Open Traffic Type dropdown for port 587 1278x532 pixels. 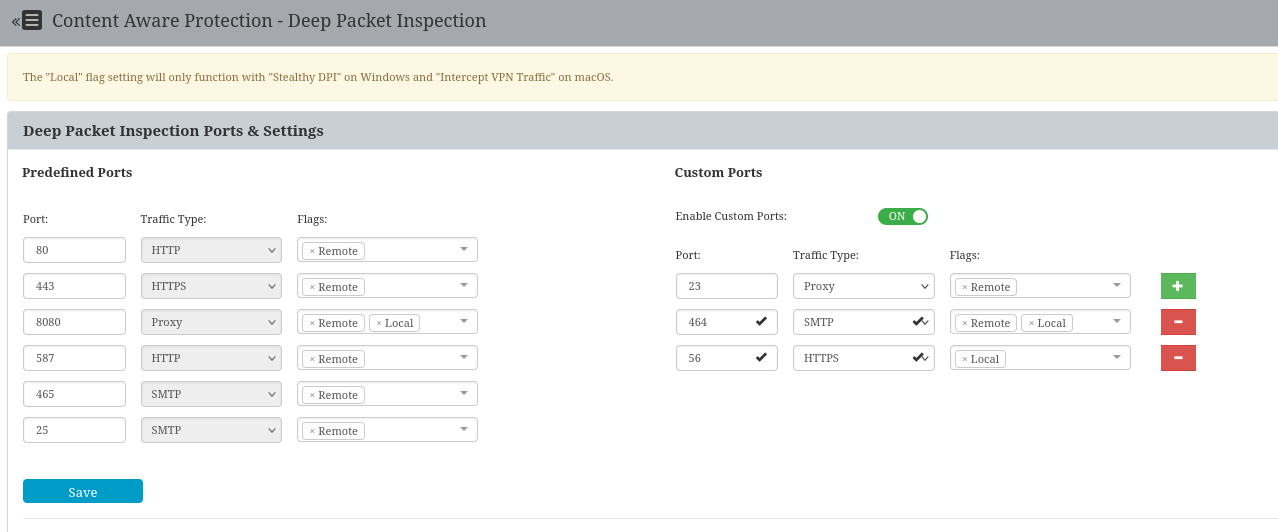211,358
